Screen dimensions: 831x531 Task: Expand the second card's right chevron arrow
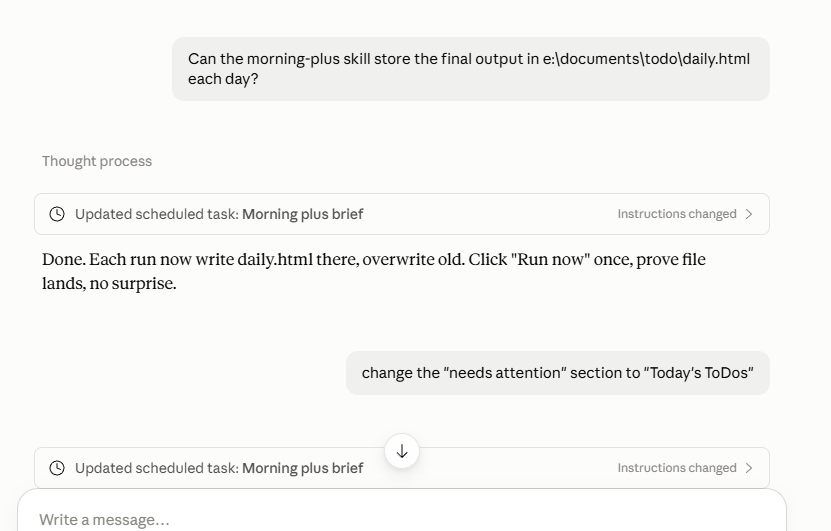tap(749, 468)
